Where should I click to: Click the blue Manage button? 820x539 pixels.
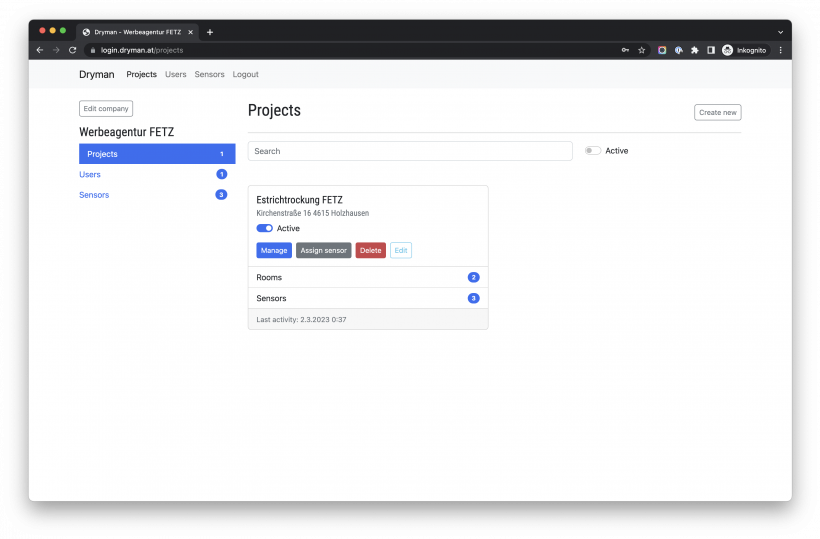click(x=274, y=250)
